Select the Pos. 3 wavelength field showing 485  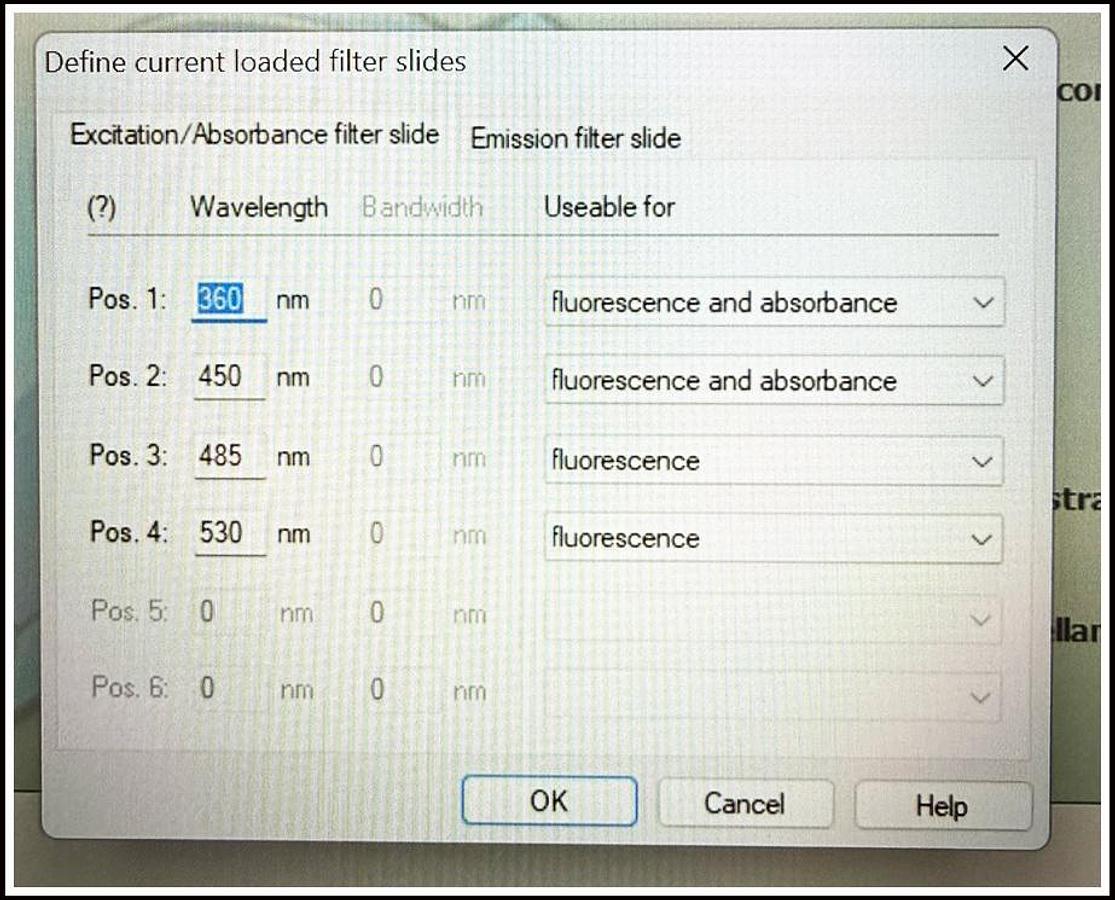228,456
